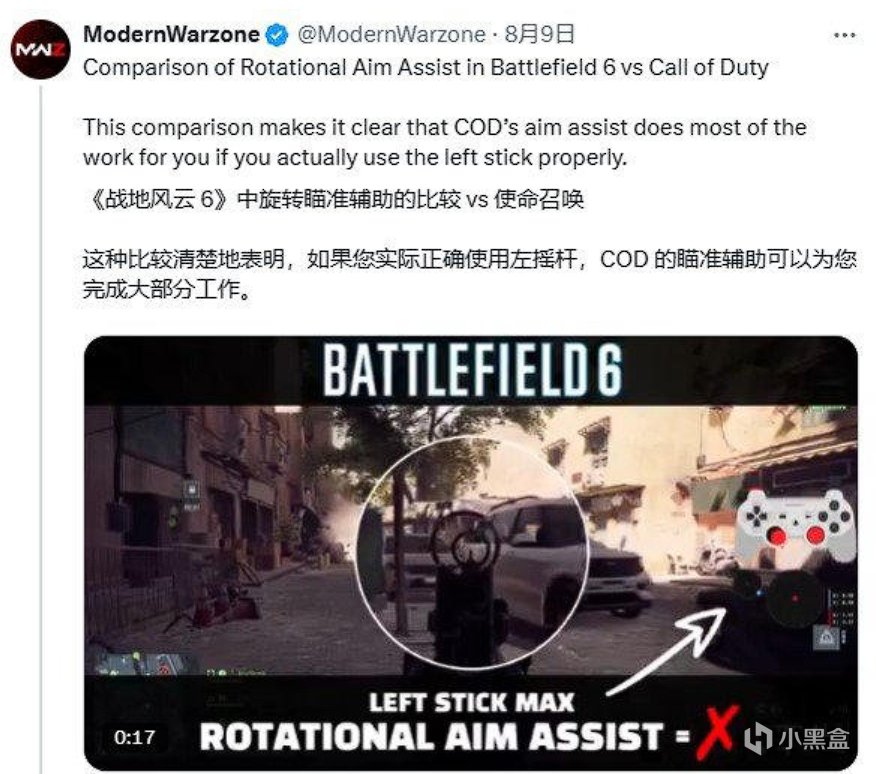The image size is (876, 774).
Task: Open the @ModernWarzone handle link
Action: tap(392, 35)
